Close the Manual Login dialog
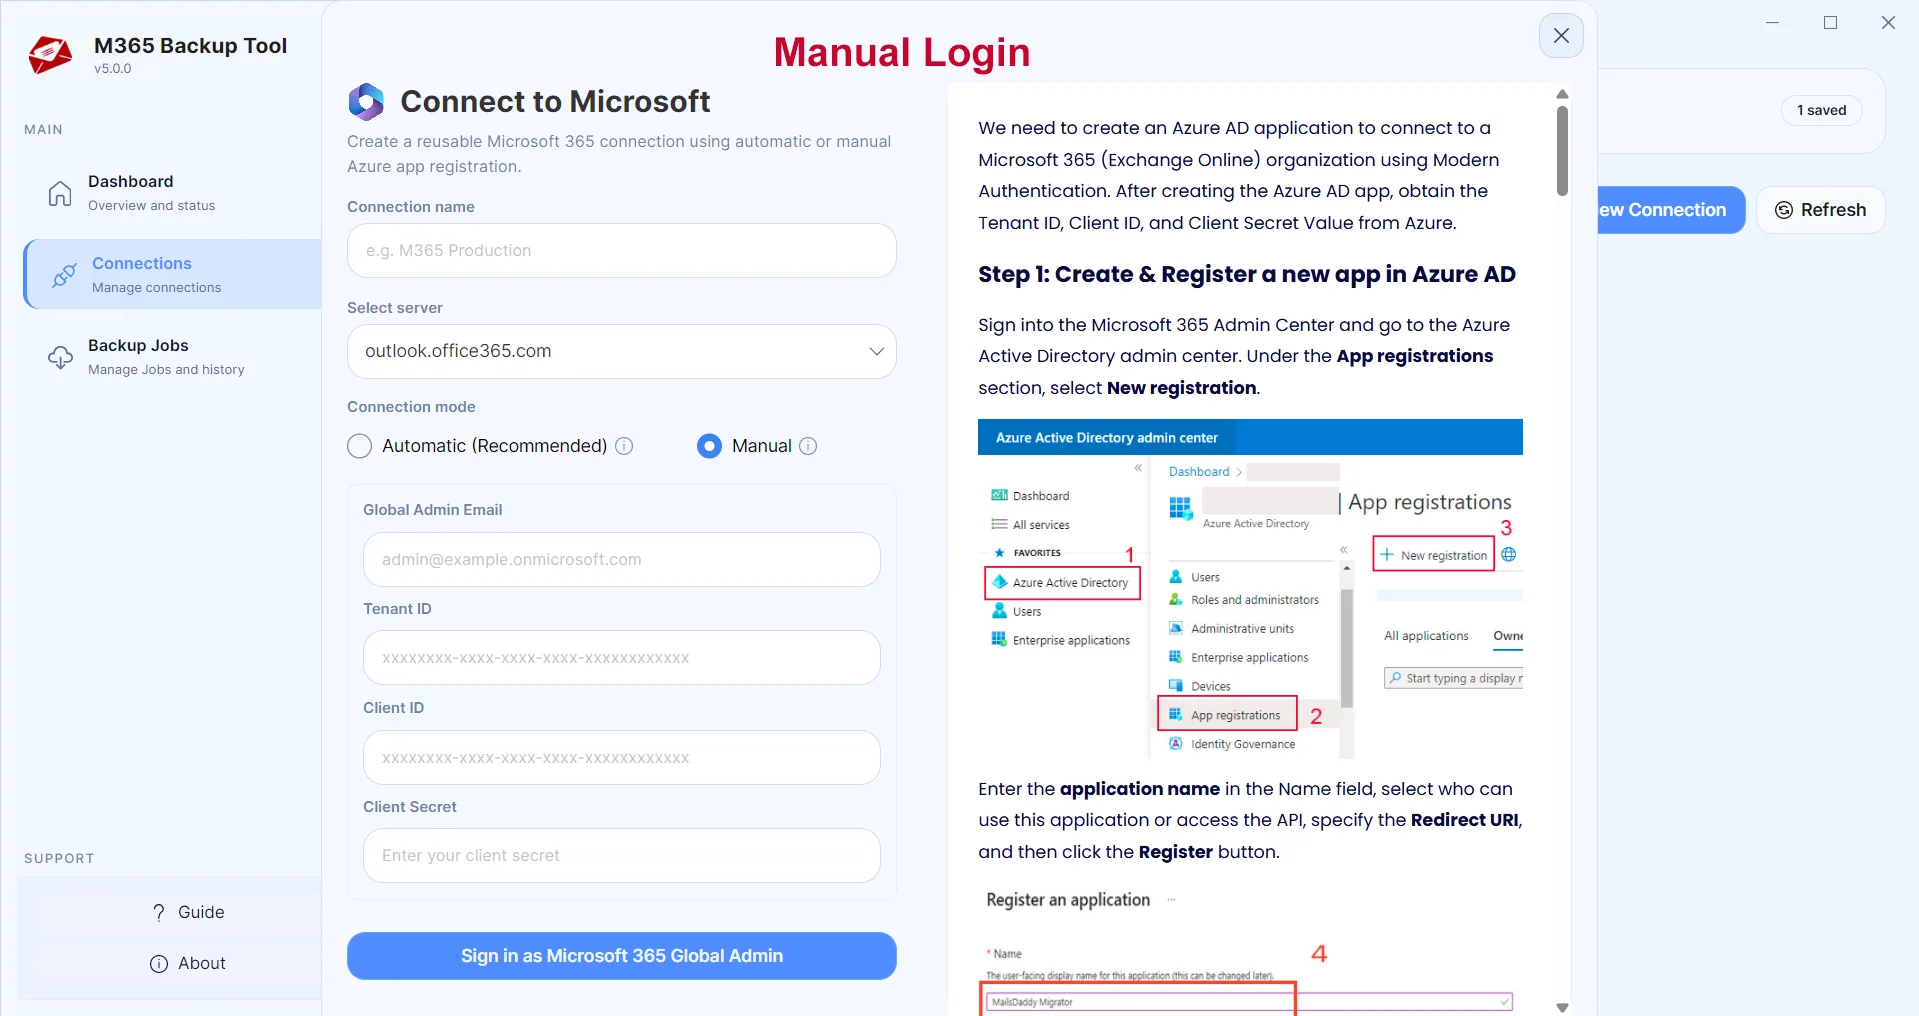1919x1016 pixels. click(x=1561, y=36)
